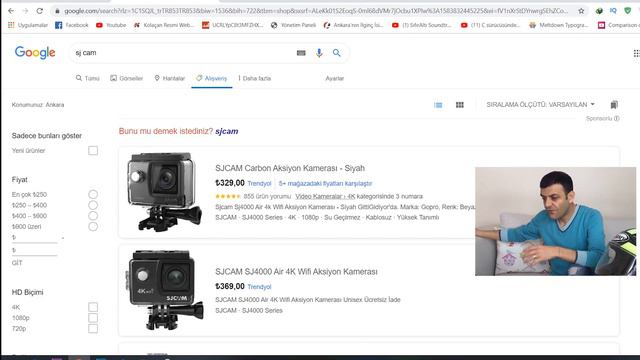Switch to list view of results
Screen dimensions: 640x360
[x=438, y=105]
